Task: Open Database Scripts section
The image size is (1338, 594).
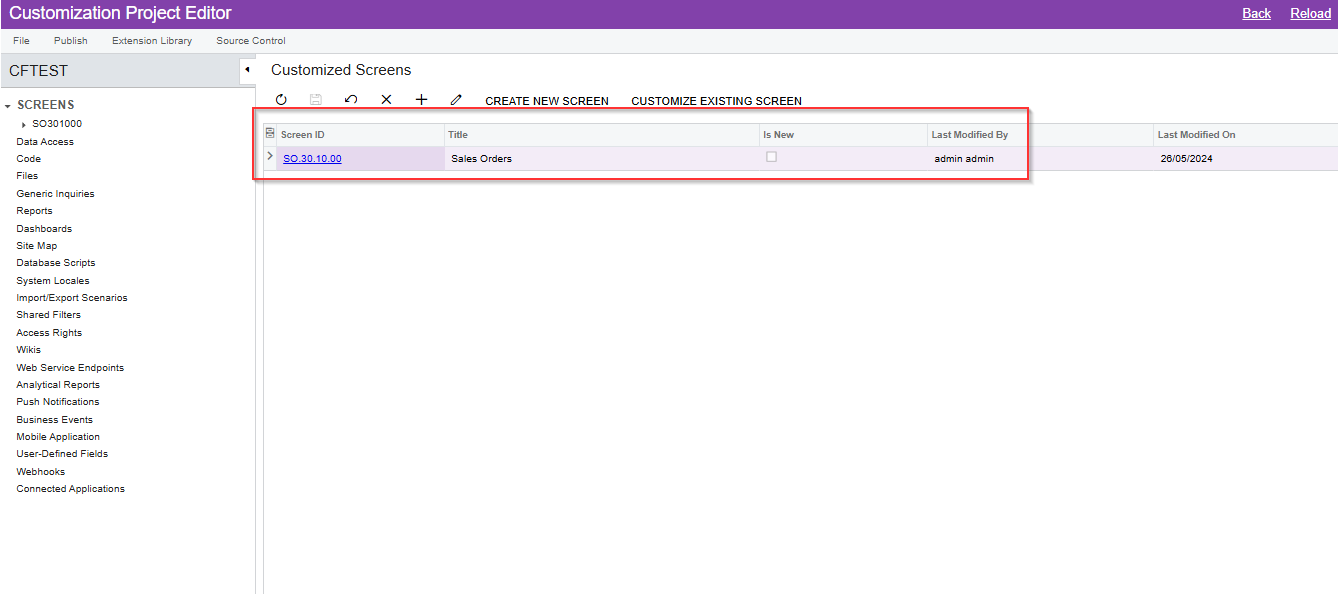Action: pyautogui.click(x=56, y=263)
